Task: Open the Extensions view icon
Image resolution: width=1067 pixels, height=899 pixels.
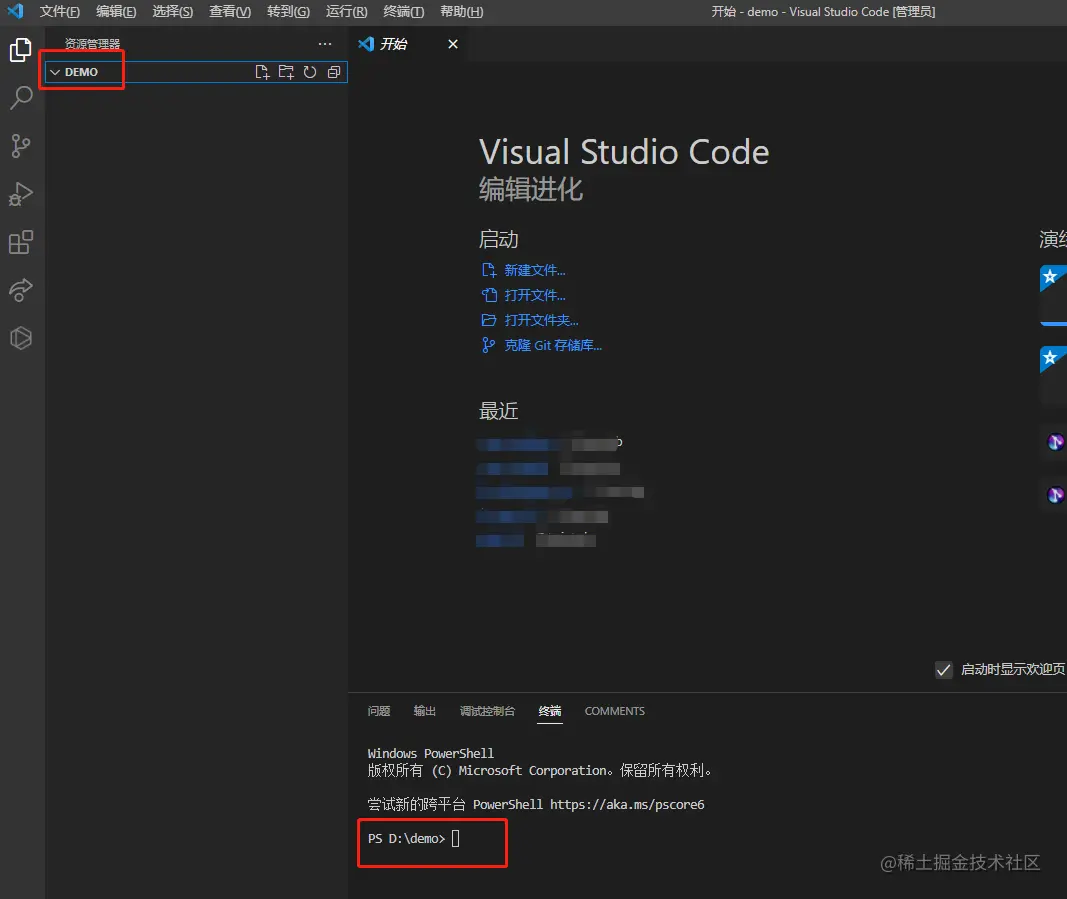Action: tap(20, 242)
